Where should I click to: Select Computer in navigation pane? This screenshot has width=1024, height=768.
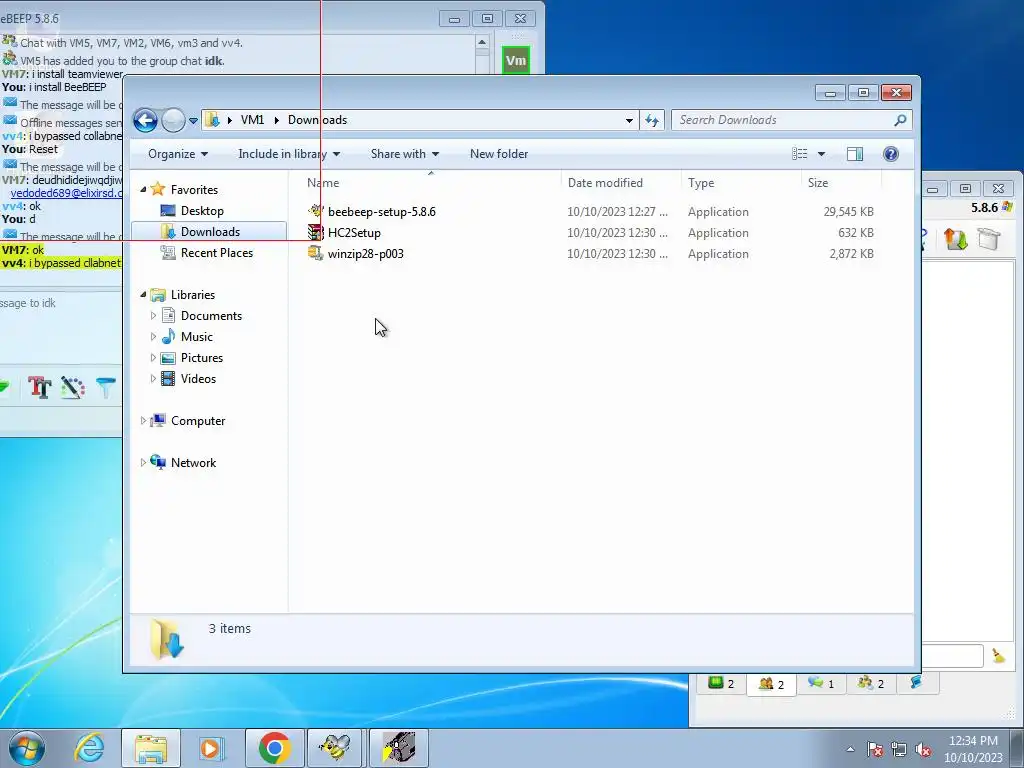(x=198, y=421)
